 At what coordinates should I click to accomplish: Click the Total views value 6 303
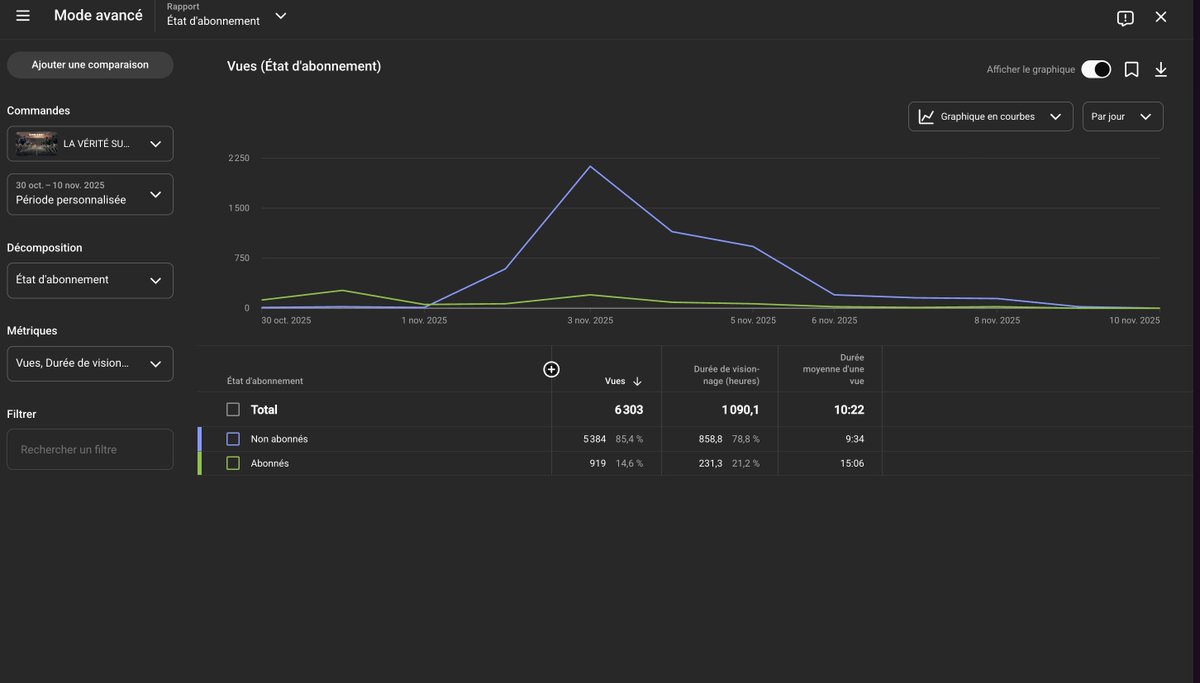[629, 410]
